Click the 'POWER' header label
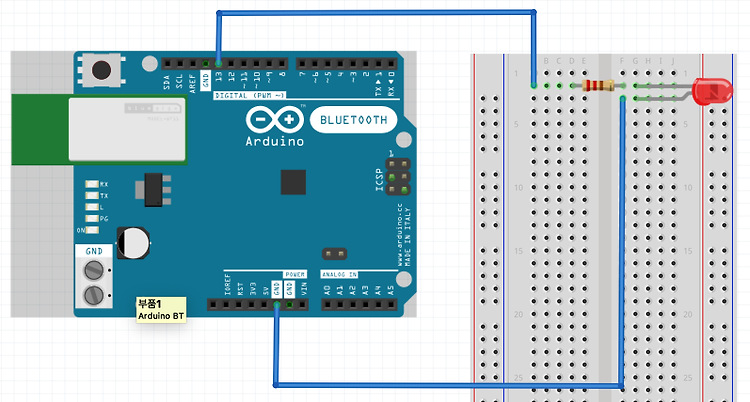Viewport: 750px width, 402px height. (295, 274)
